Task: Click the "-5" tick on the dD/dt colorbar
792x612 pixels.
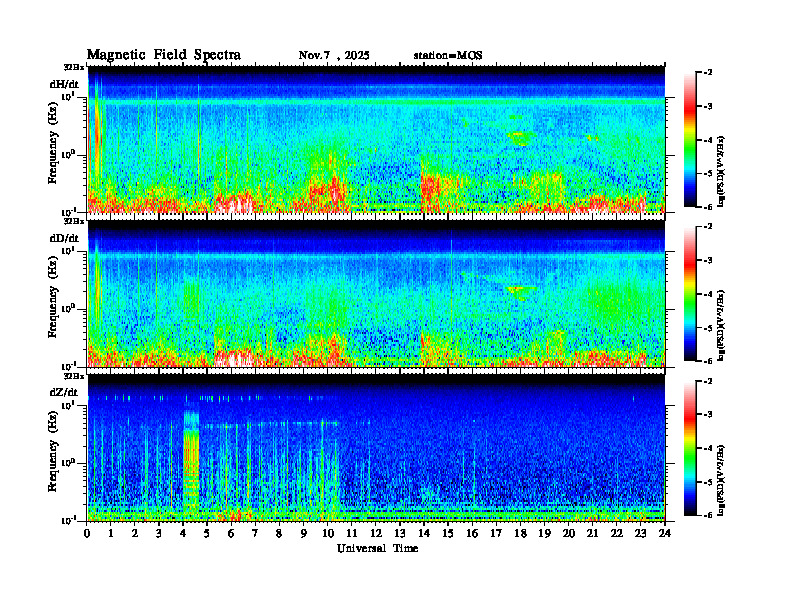Action: (707, 328)
